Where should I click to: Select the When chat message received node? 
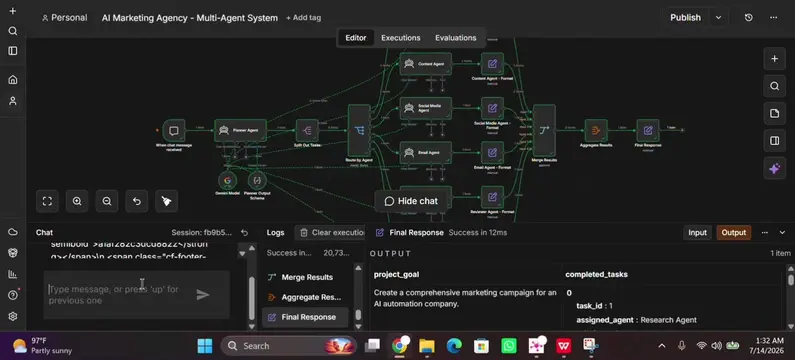point(173,131)
